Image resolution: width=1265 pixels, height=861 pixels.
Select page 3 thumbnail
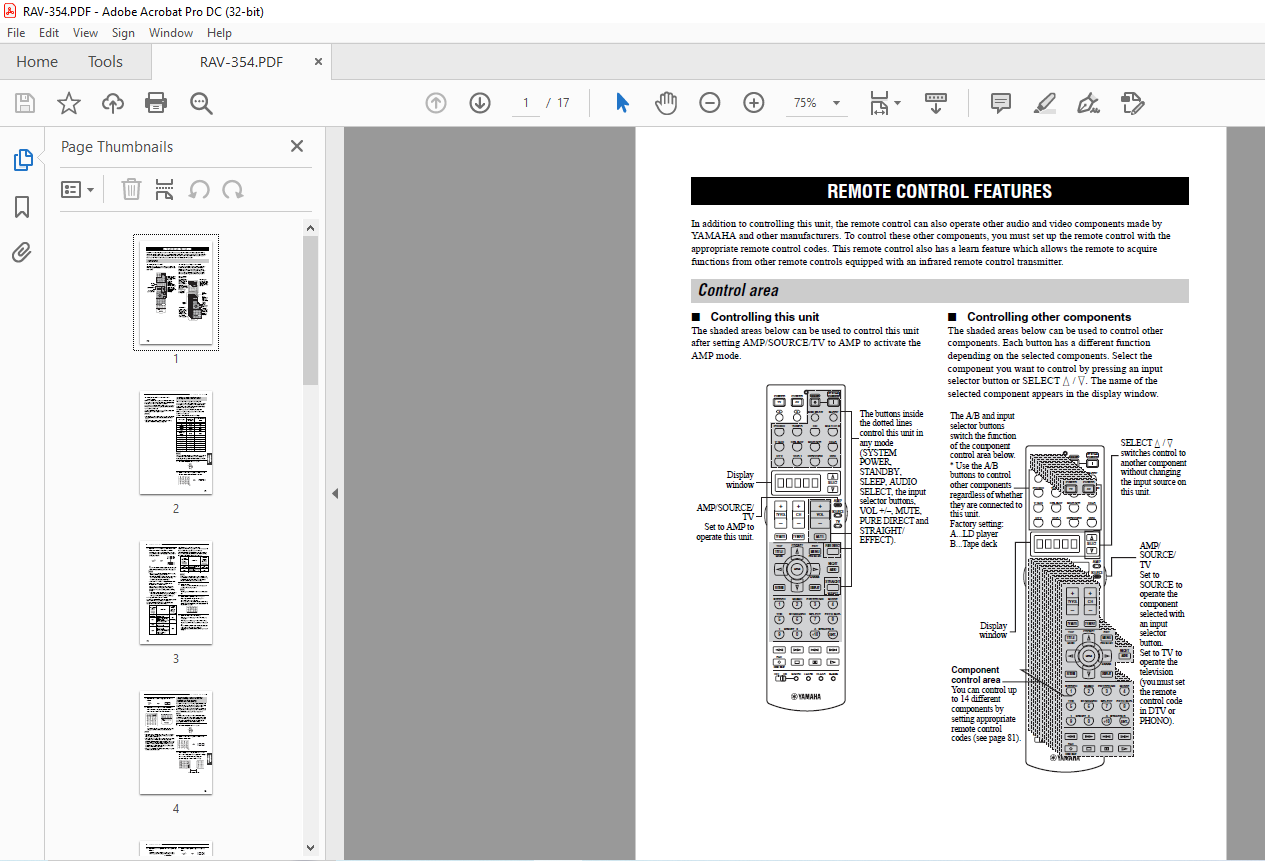176,593
